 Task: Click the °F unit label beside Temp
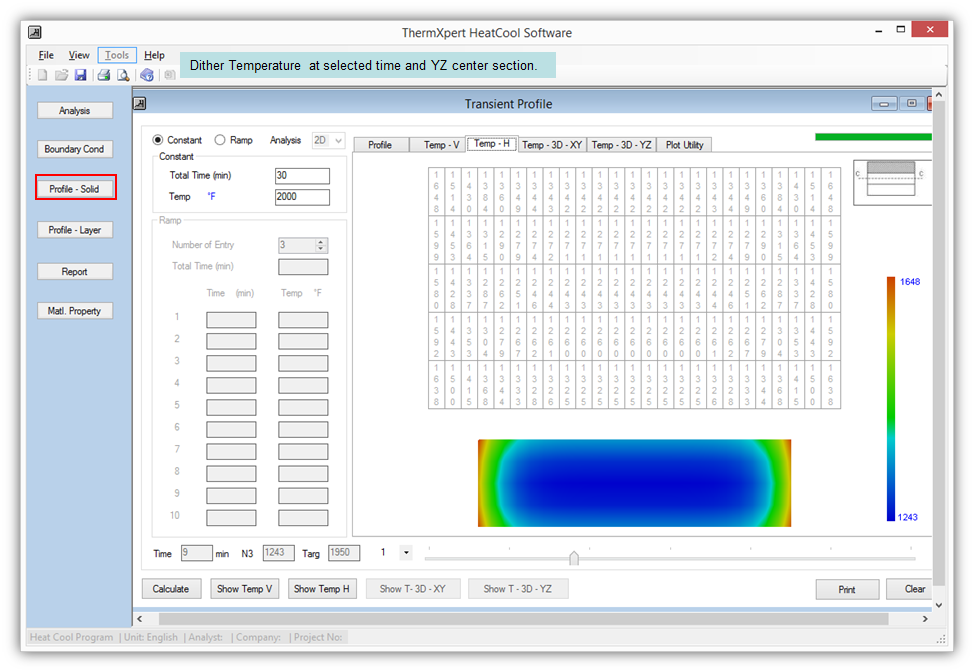tap(211, 196)
